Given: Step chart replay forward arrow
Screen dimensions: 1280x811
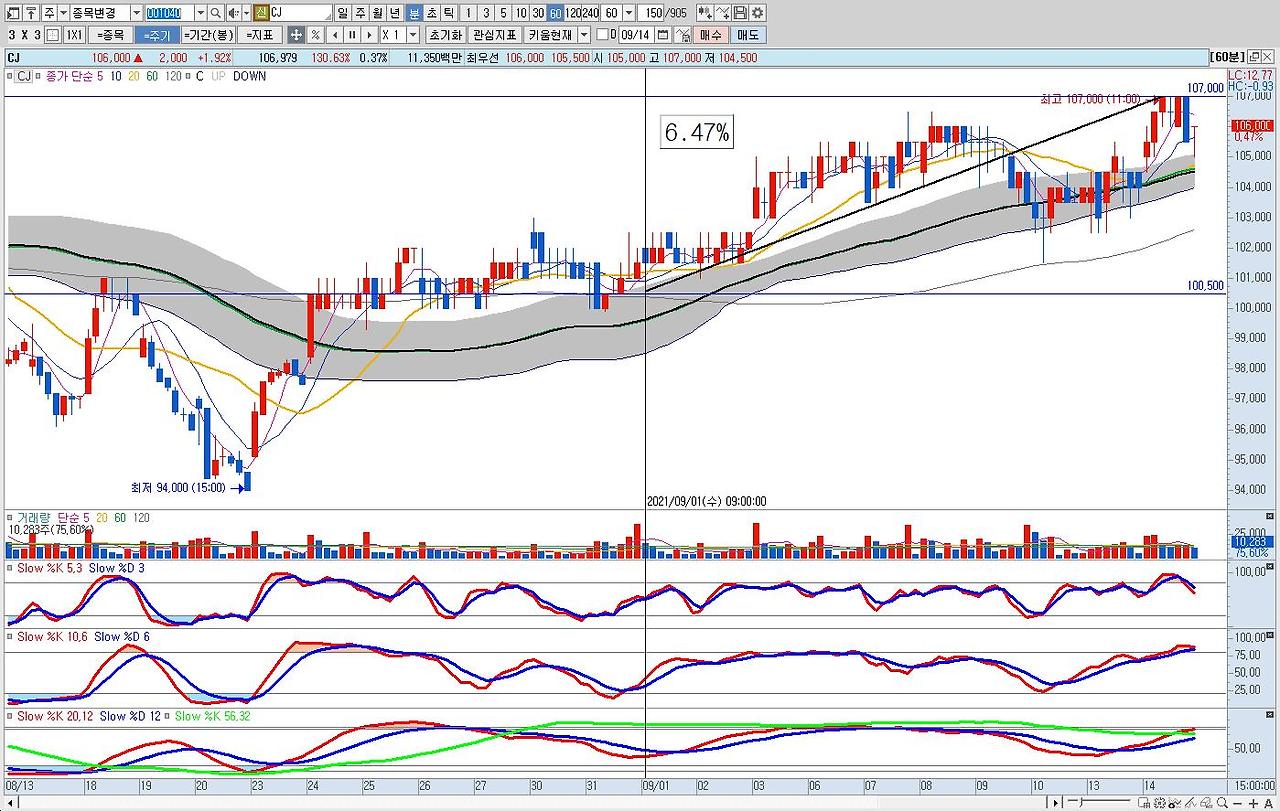Looking at the screenshot, I should pyautogui.click(x=370, y=34).
